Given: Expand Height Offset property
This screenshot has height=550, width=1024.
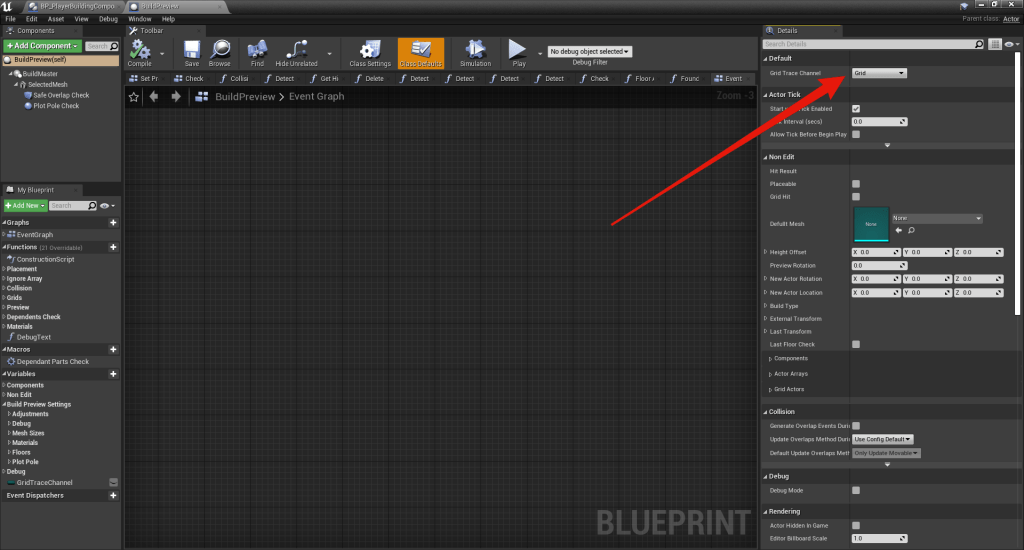Looking at the screenshot, I should (765, 252).
